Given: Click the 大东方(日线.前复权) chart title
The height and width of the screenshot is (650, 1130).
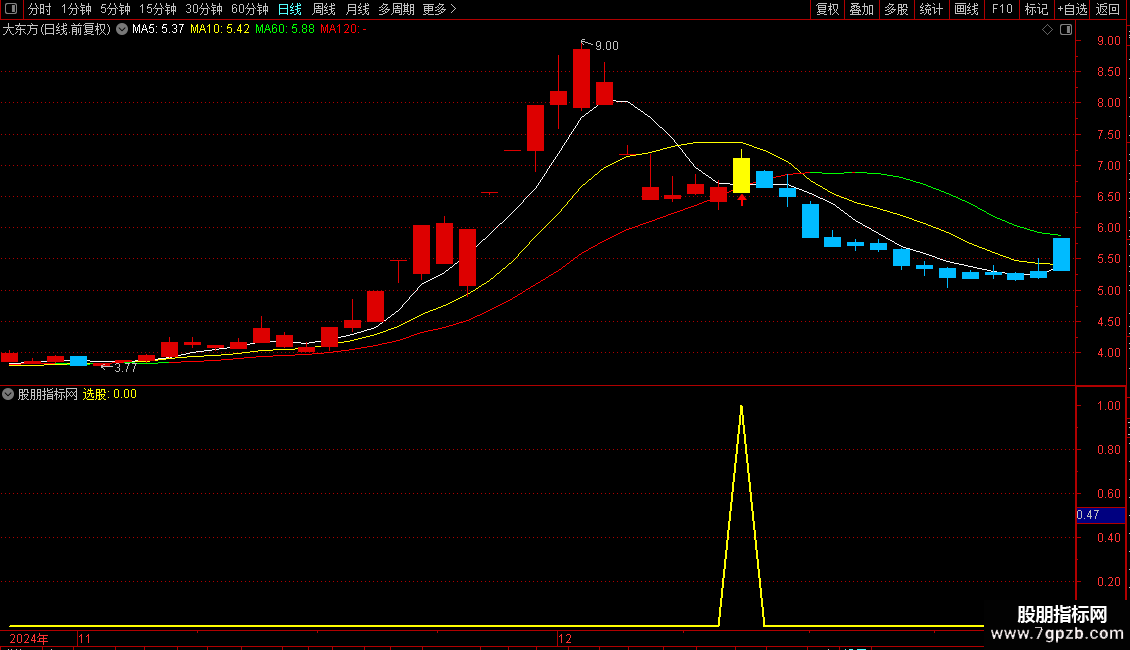Looking at the screenshot, I should [x=56, y=30].
